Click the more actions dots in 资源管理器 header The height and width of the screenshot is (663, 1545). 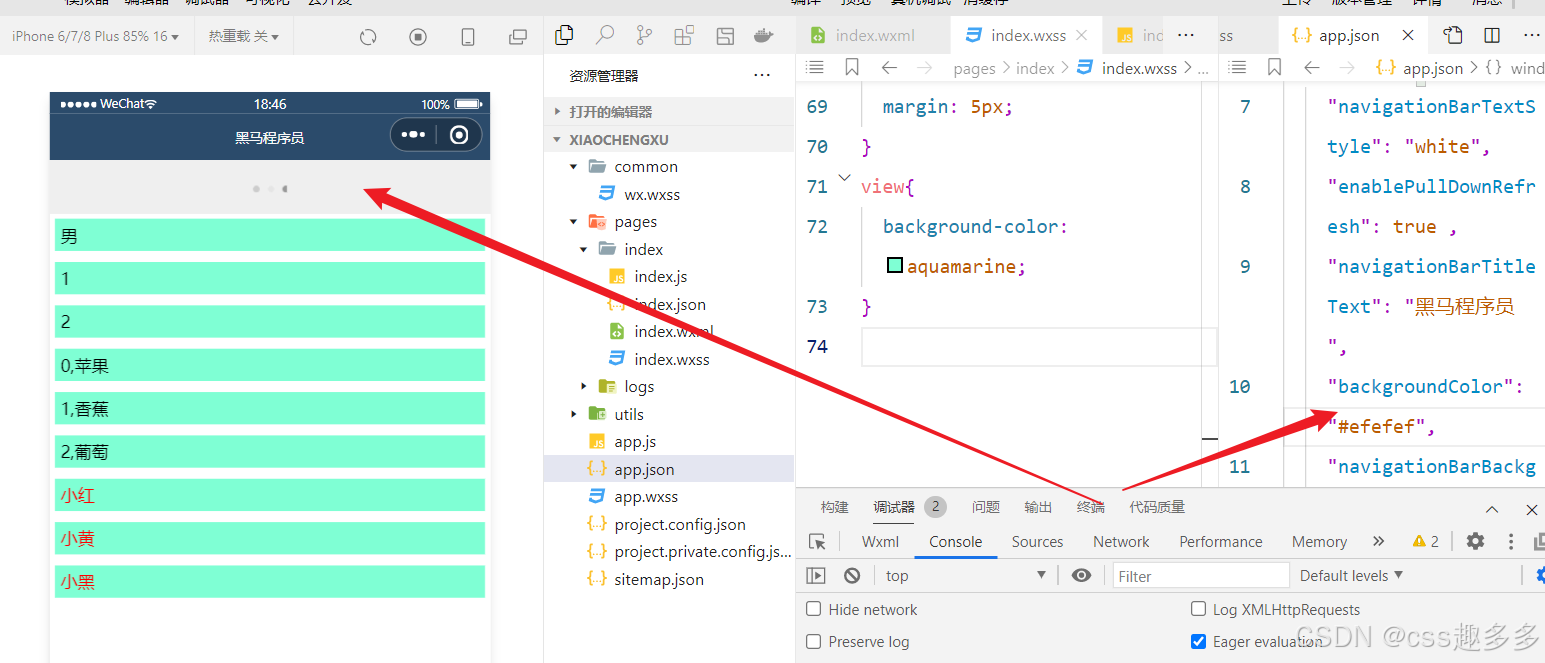(x=762, y=75)
